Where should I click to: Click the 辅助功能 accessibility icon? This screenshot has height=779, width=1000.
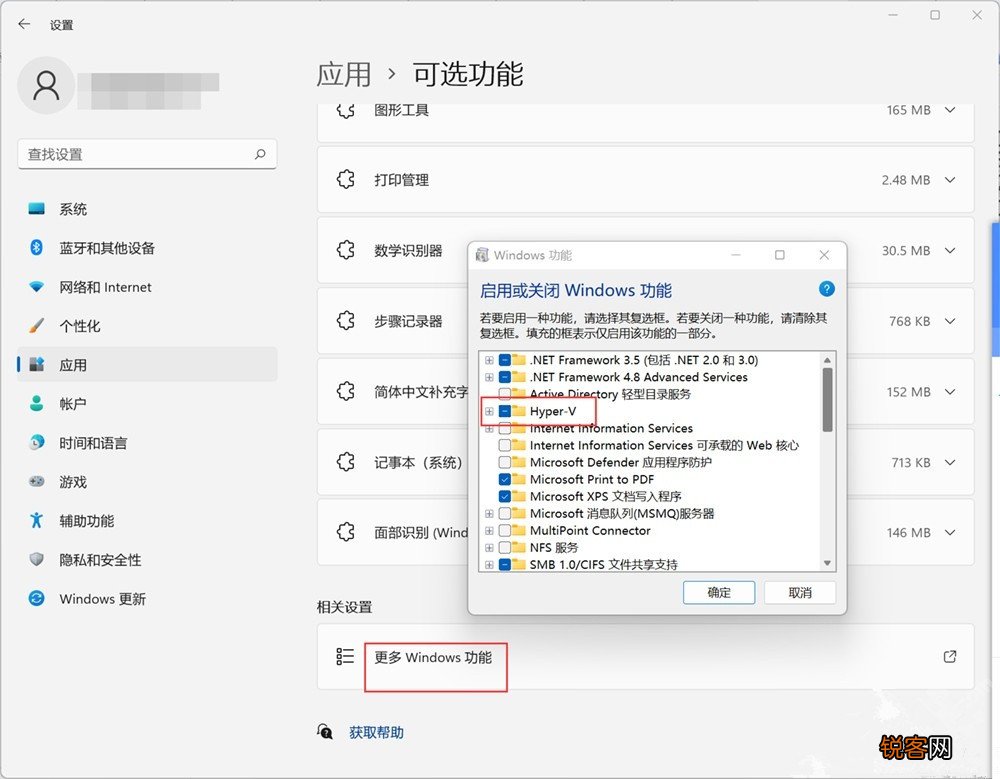click(37, 520)
